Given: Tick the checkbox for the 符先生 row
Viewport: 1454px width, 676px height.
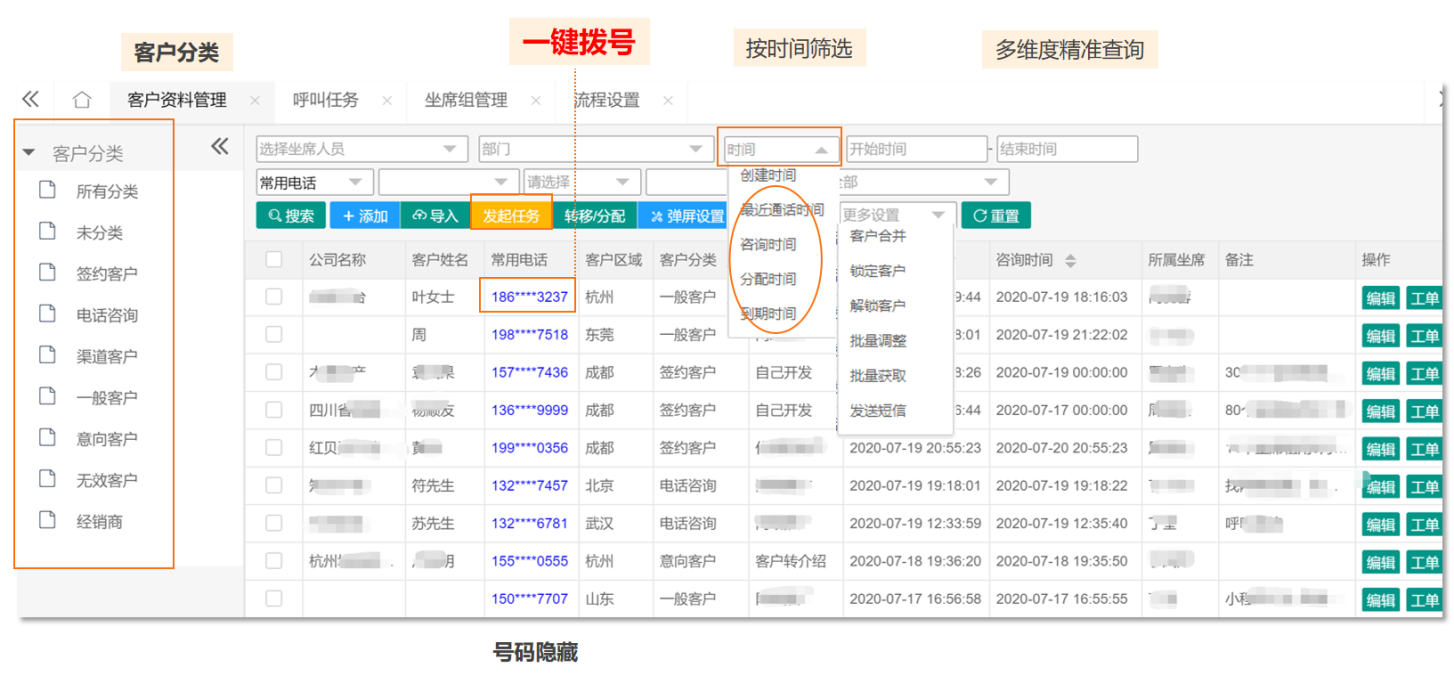Looking at the screenshot, I should point(273,485).
